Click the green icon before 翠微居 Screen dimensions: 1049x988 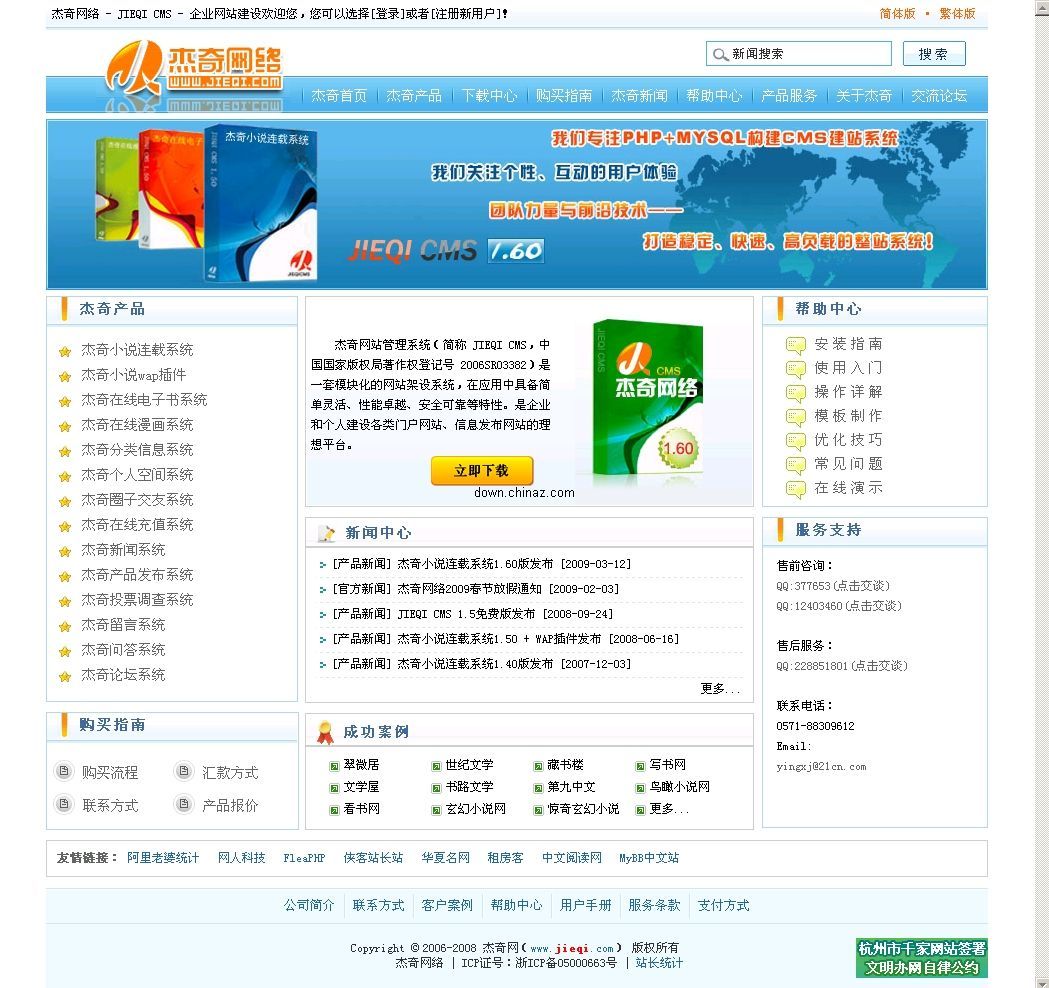pyautogui.click(x=334, y=766)
